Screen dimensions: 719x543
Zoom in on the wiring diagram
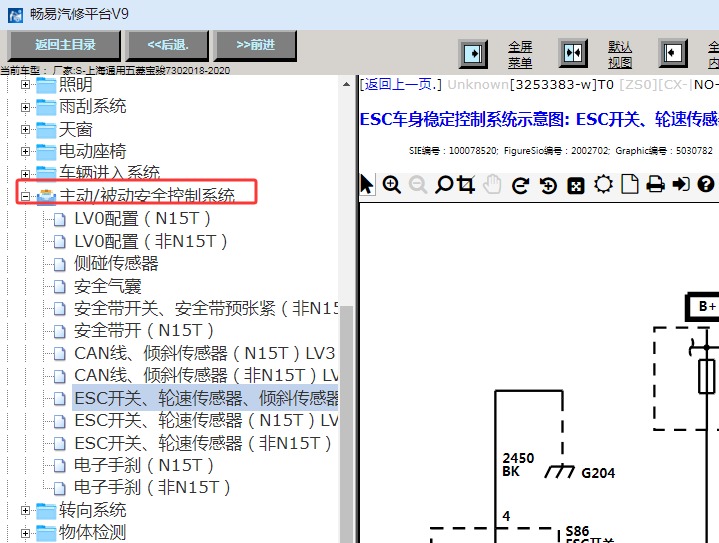tap(392, 185)
